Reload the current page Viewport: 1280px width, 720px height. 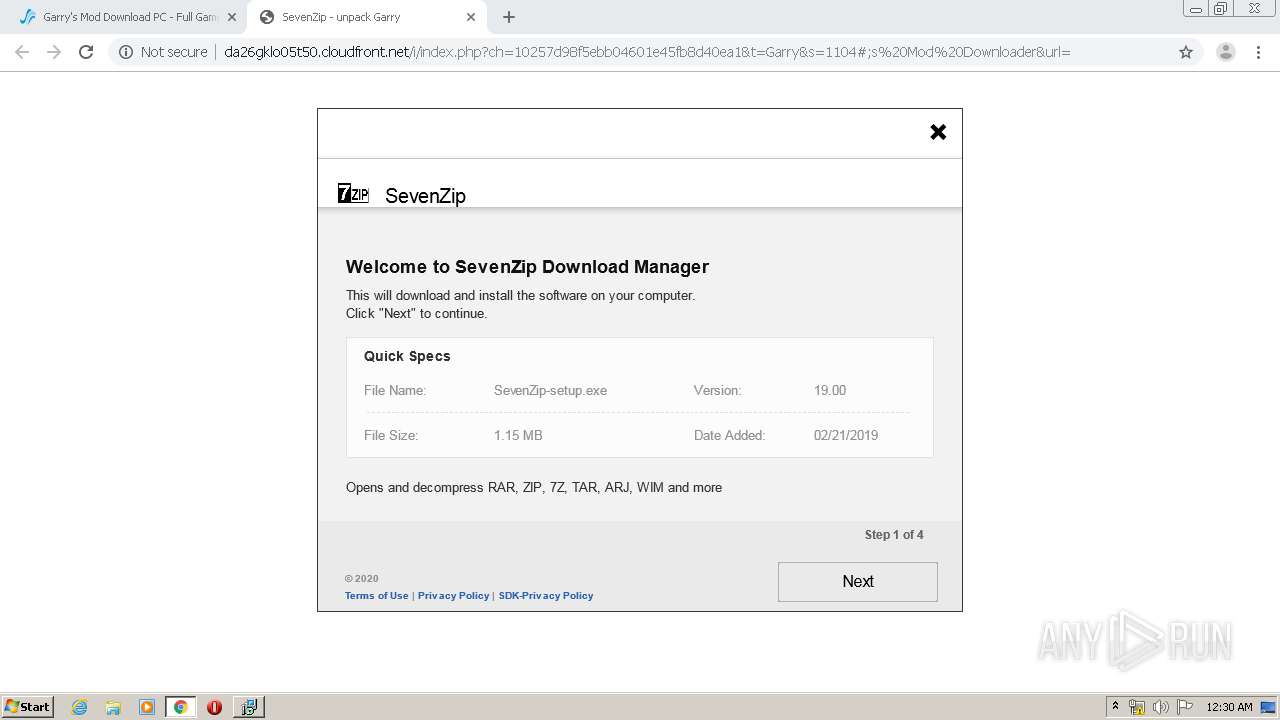pos(86,52)
